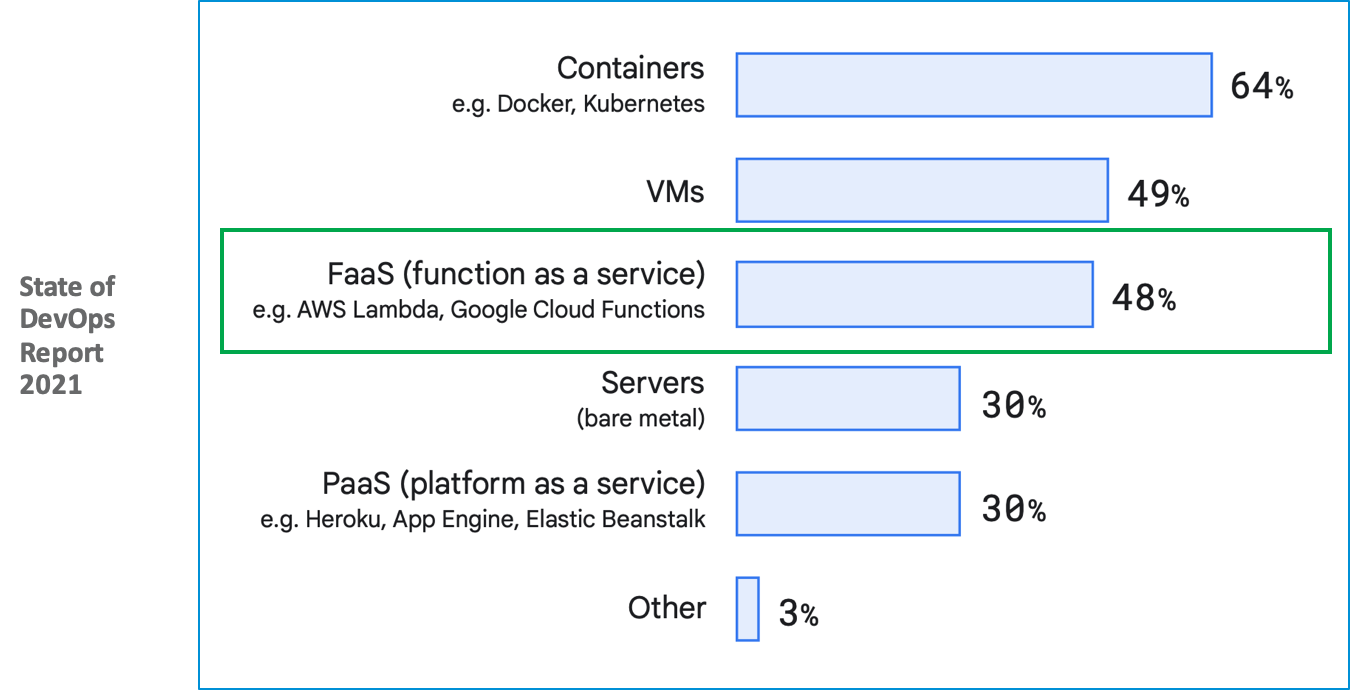Click the Containers label
This screenshot has width=1350, height=690.
(x=630, y=68)
